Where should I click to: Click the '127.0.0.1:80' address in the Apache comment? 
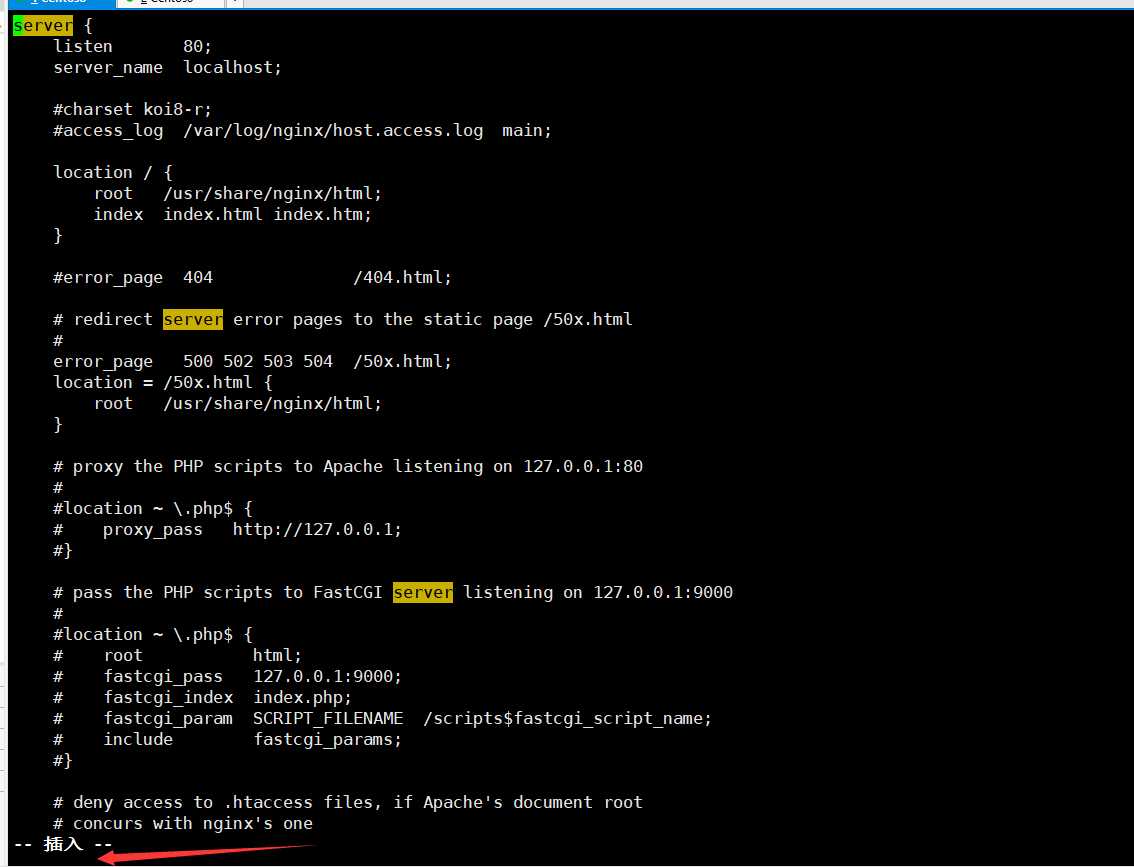pyautogui.click(x=583, y=466)
